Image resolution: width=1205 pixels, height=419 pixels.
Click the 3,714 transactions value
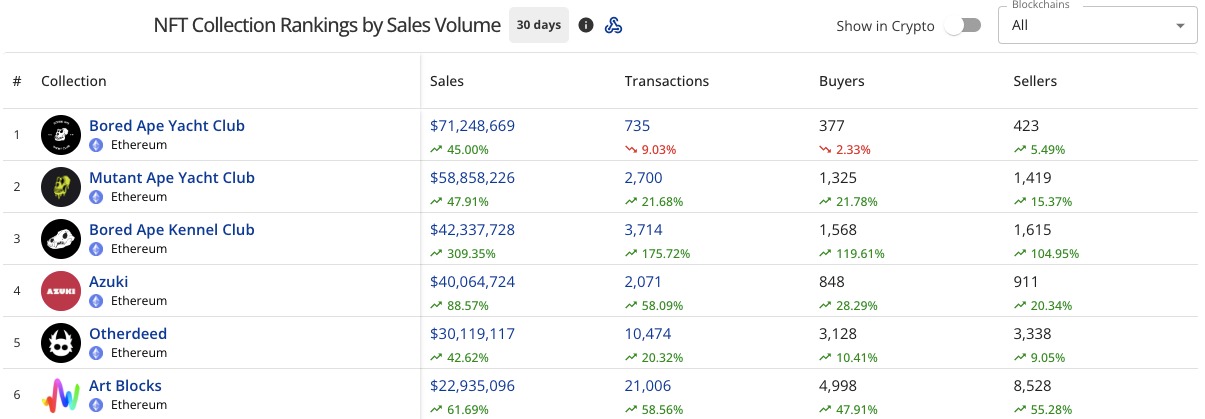coord(643,230)
